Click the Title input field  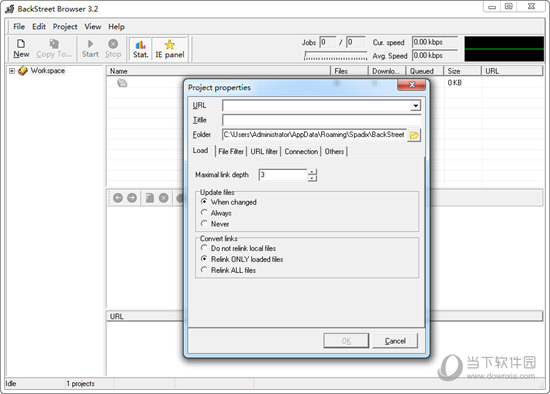tap(321, 120)
